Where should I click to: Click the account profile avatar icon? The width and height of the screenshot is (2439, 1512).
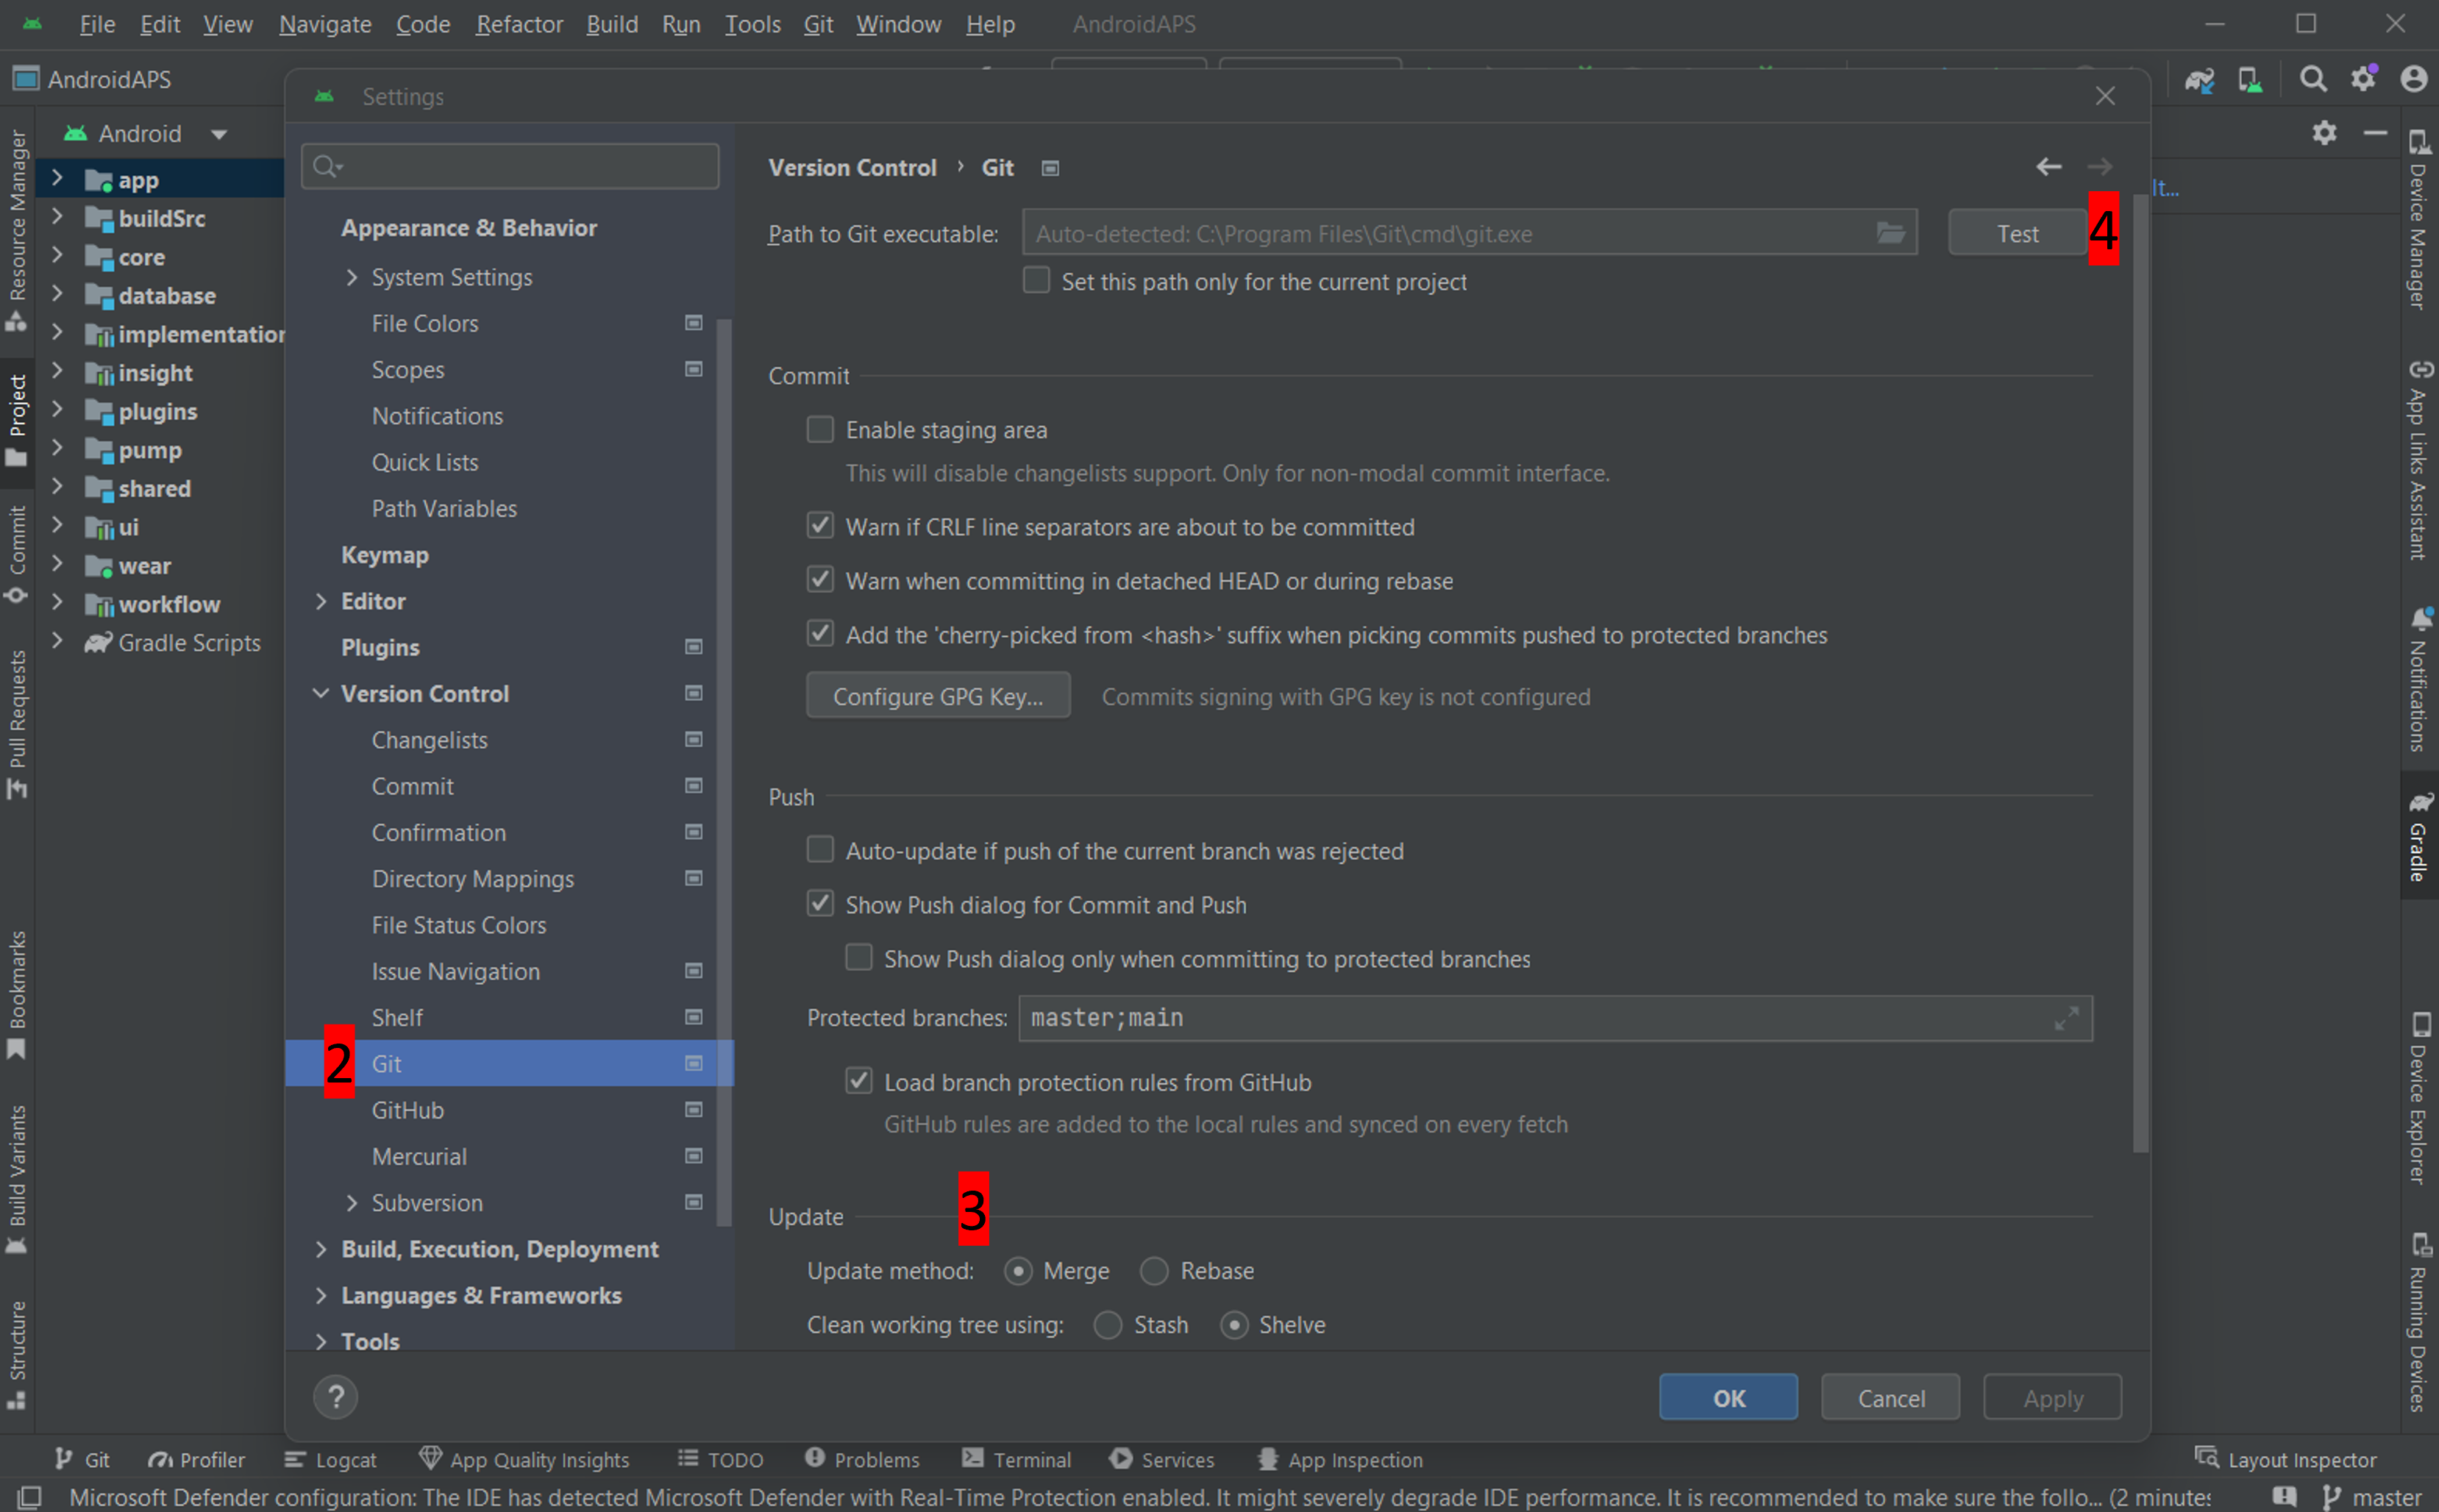click(x=2413, y=79)
